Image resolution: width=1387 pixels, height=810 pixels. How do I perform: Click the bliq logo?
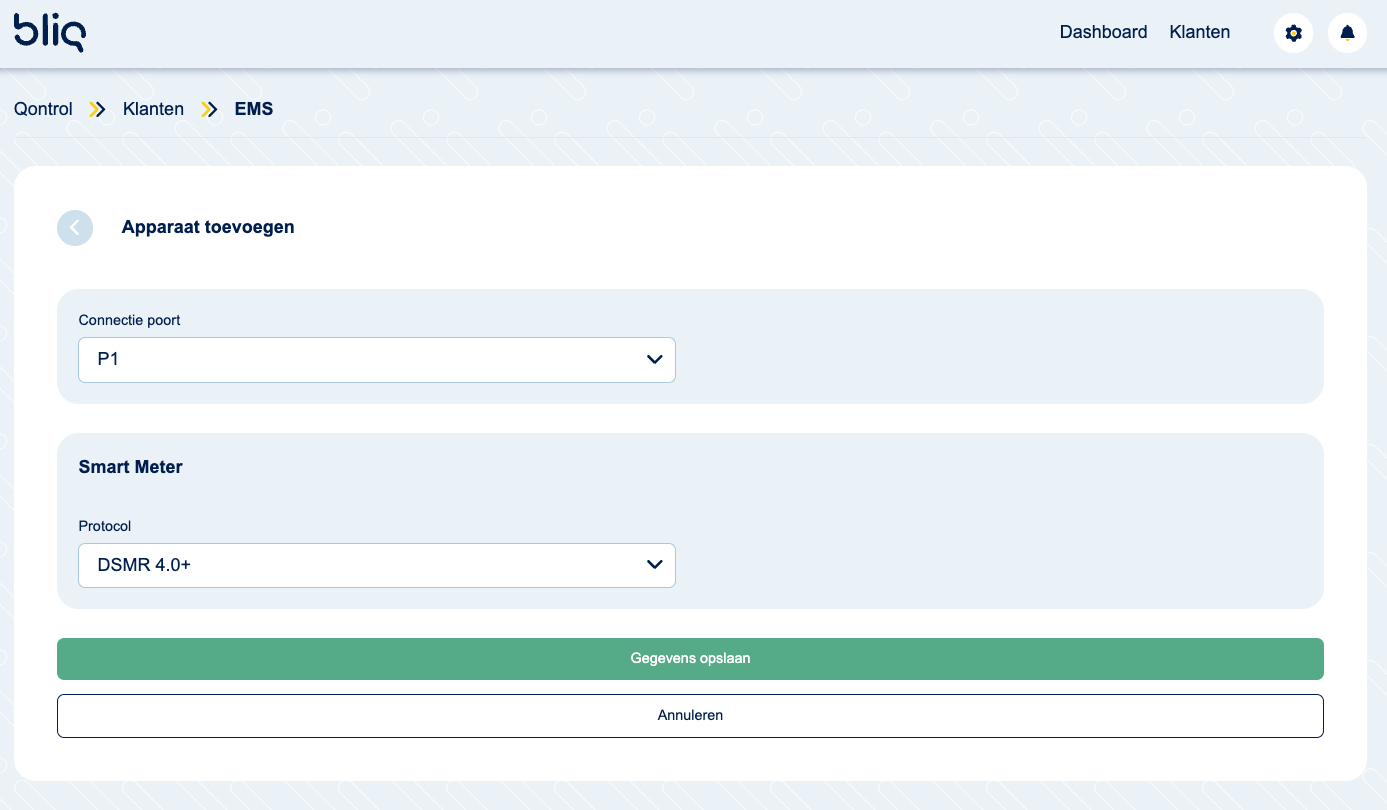point(50,32)
